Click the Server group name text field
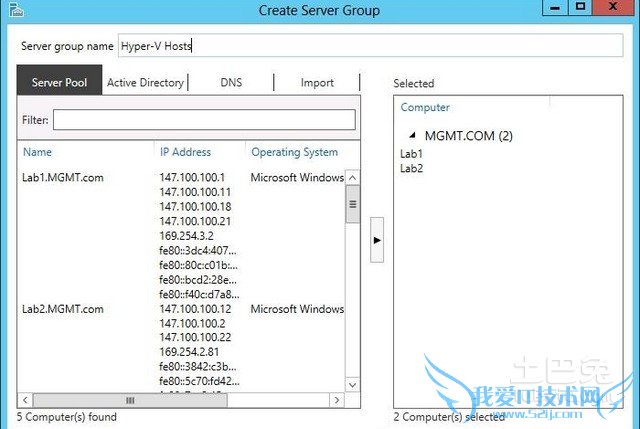Viewport: 640px width, 429px height. (371, 46)
